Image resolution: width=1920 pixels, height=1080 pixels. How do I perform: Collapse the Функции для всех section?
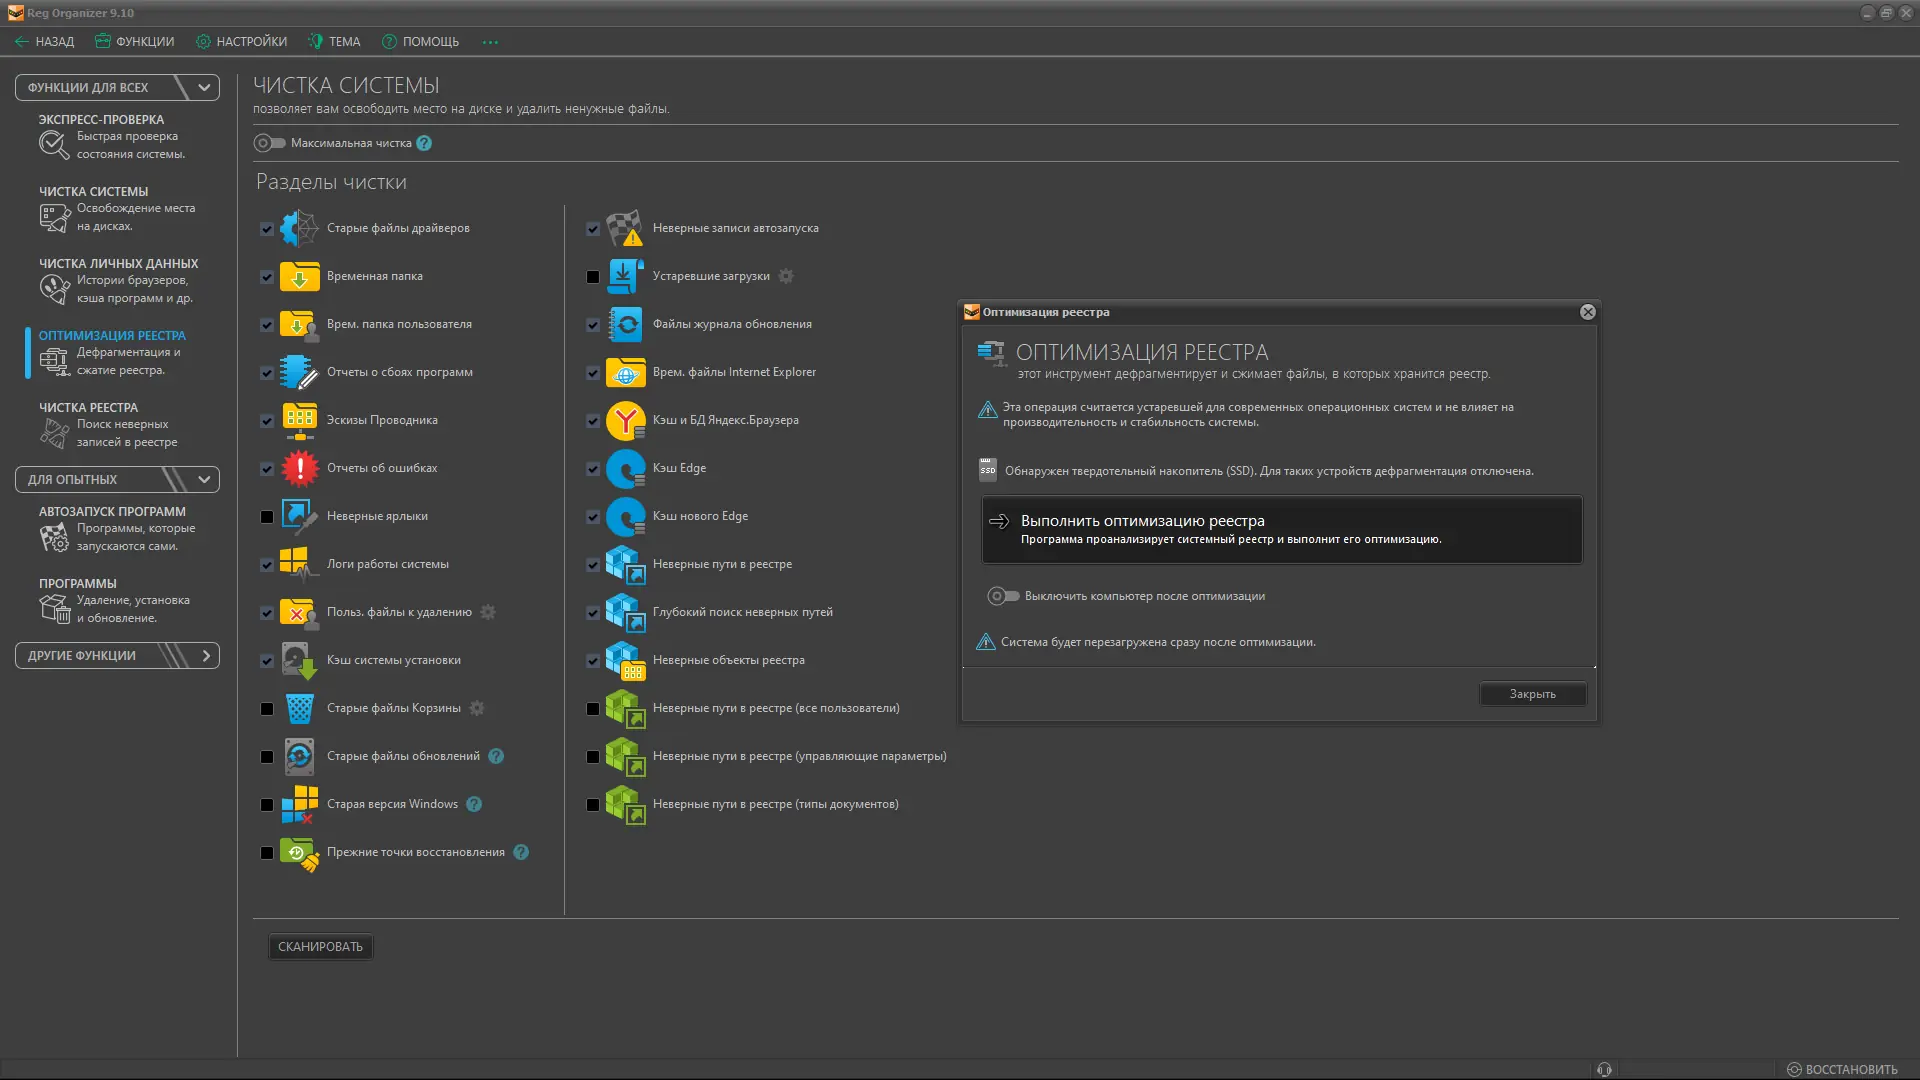pos(204,88)
